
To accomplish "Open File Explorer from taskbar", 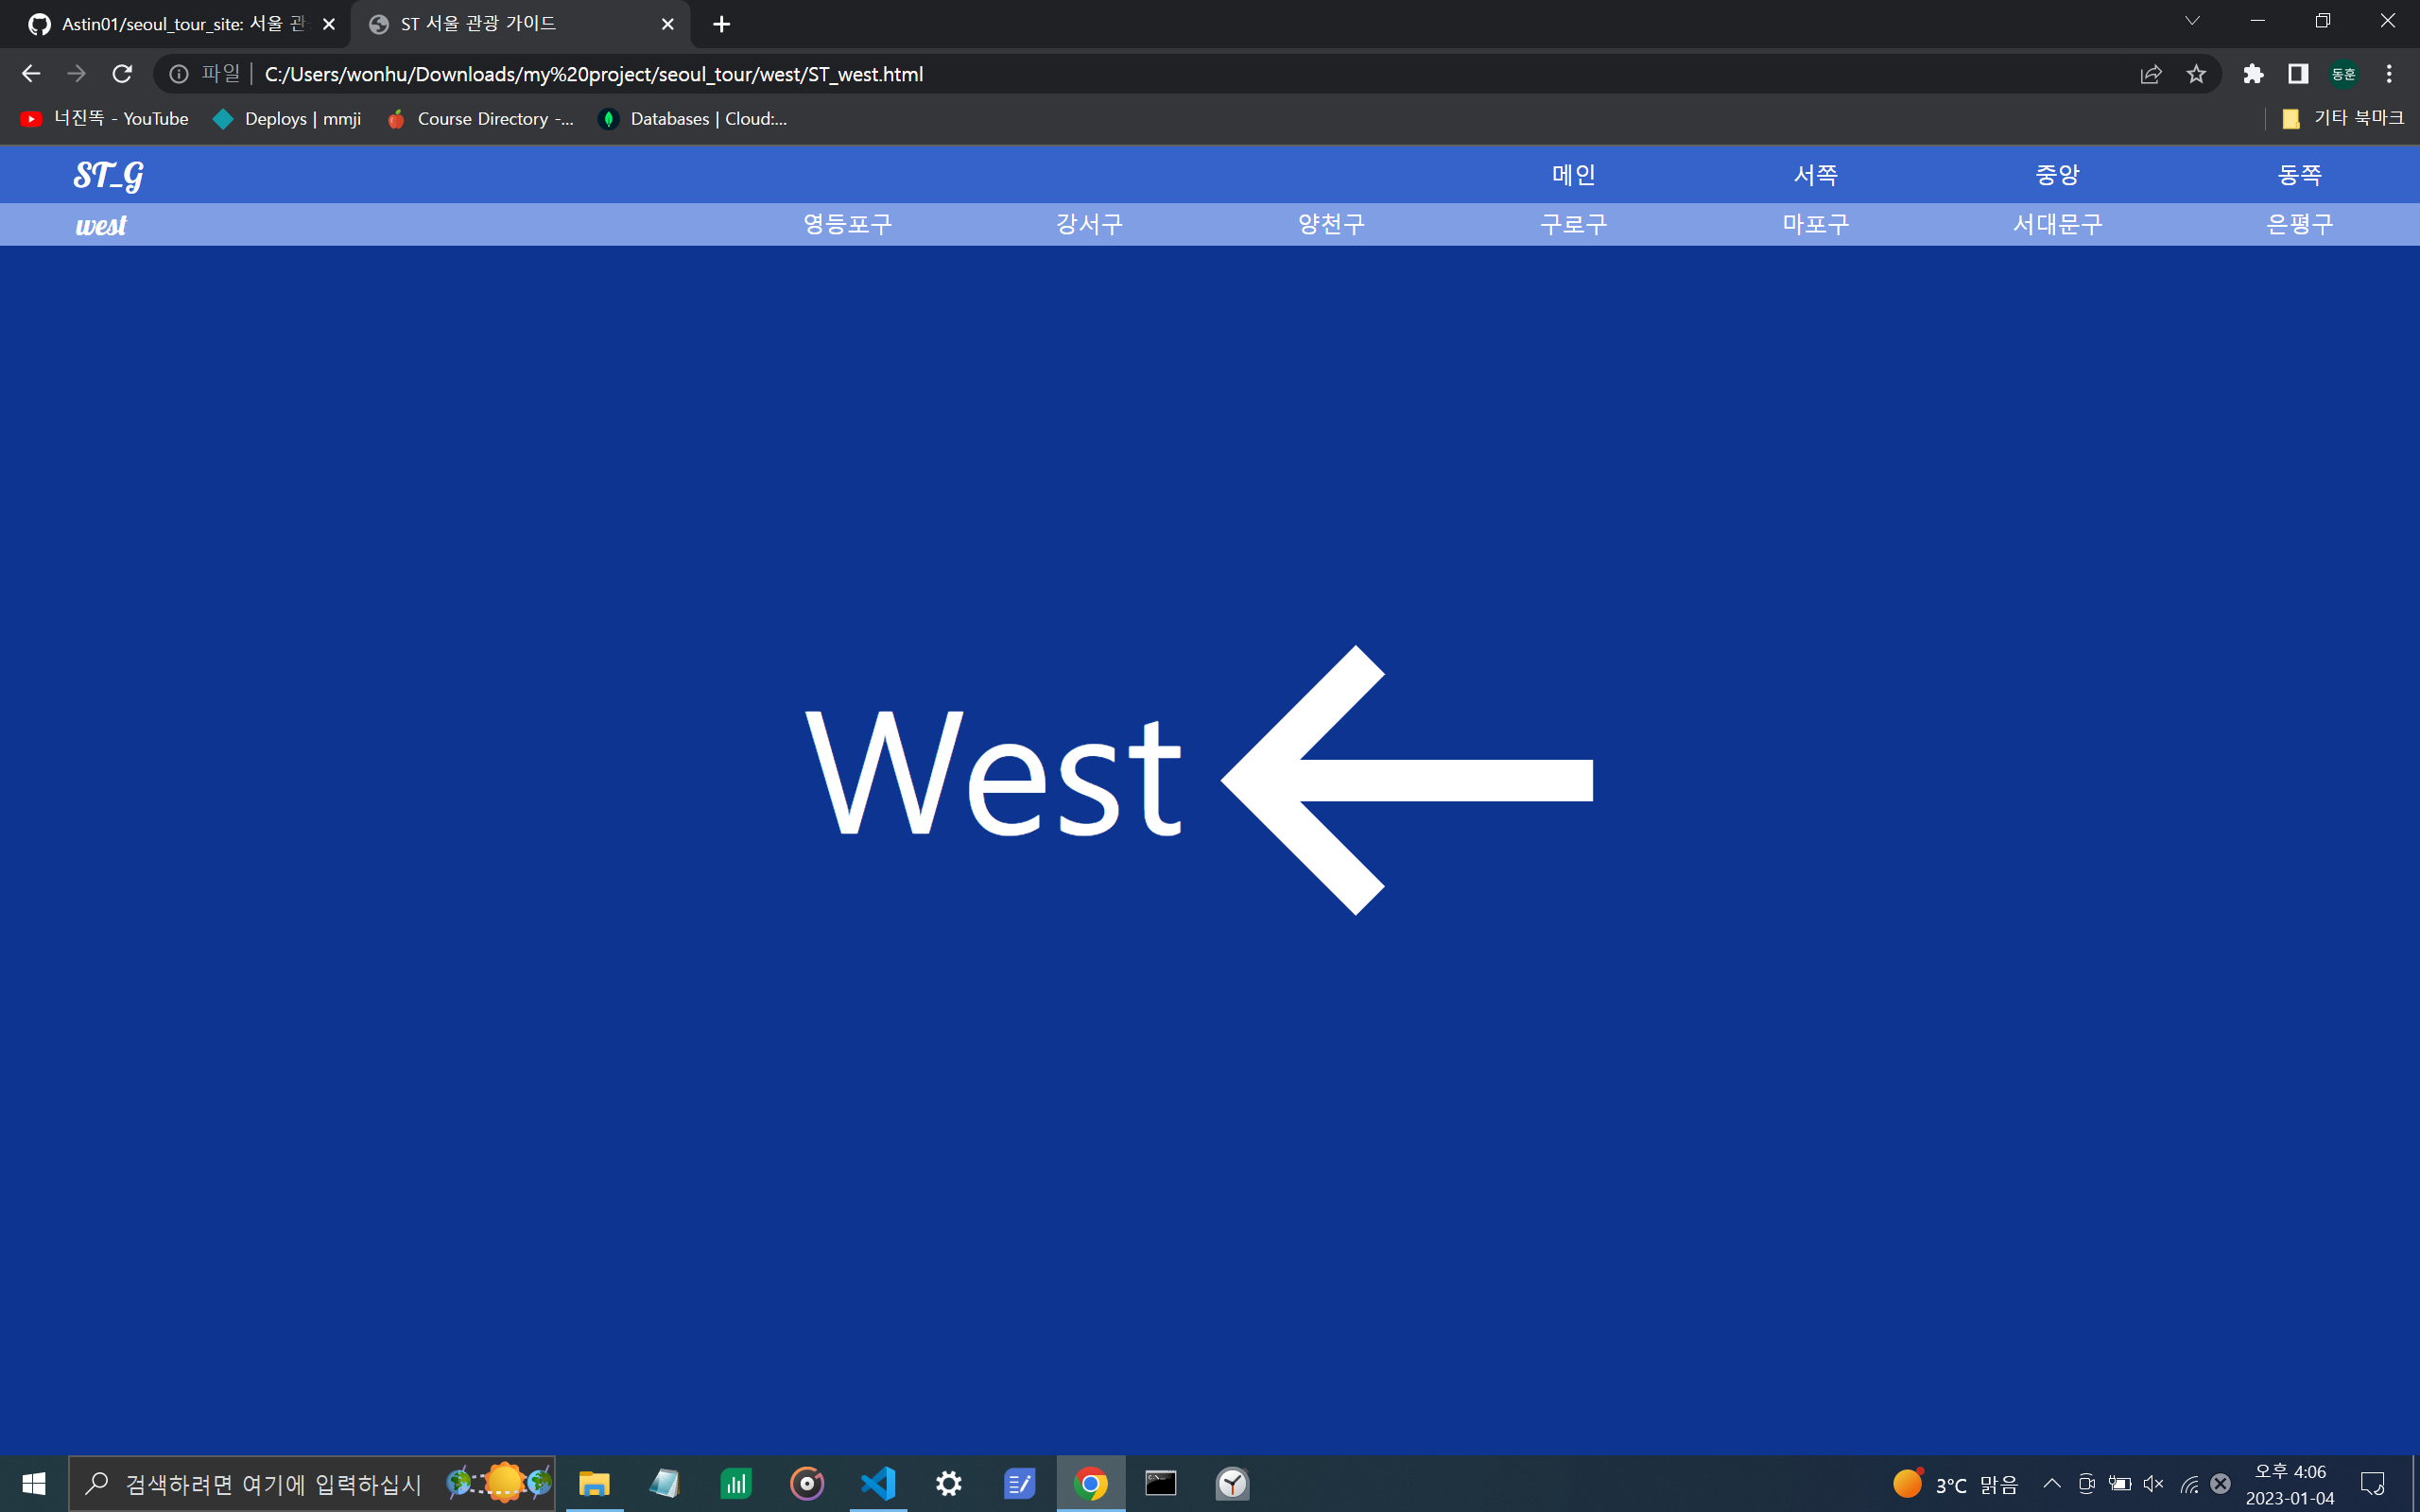I will [x=594, y=1483].
